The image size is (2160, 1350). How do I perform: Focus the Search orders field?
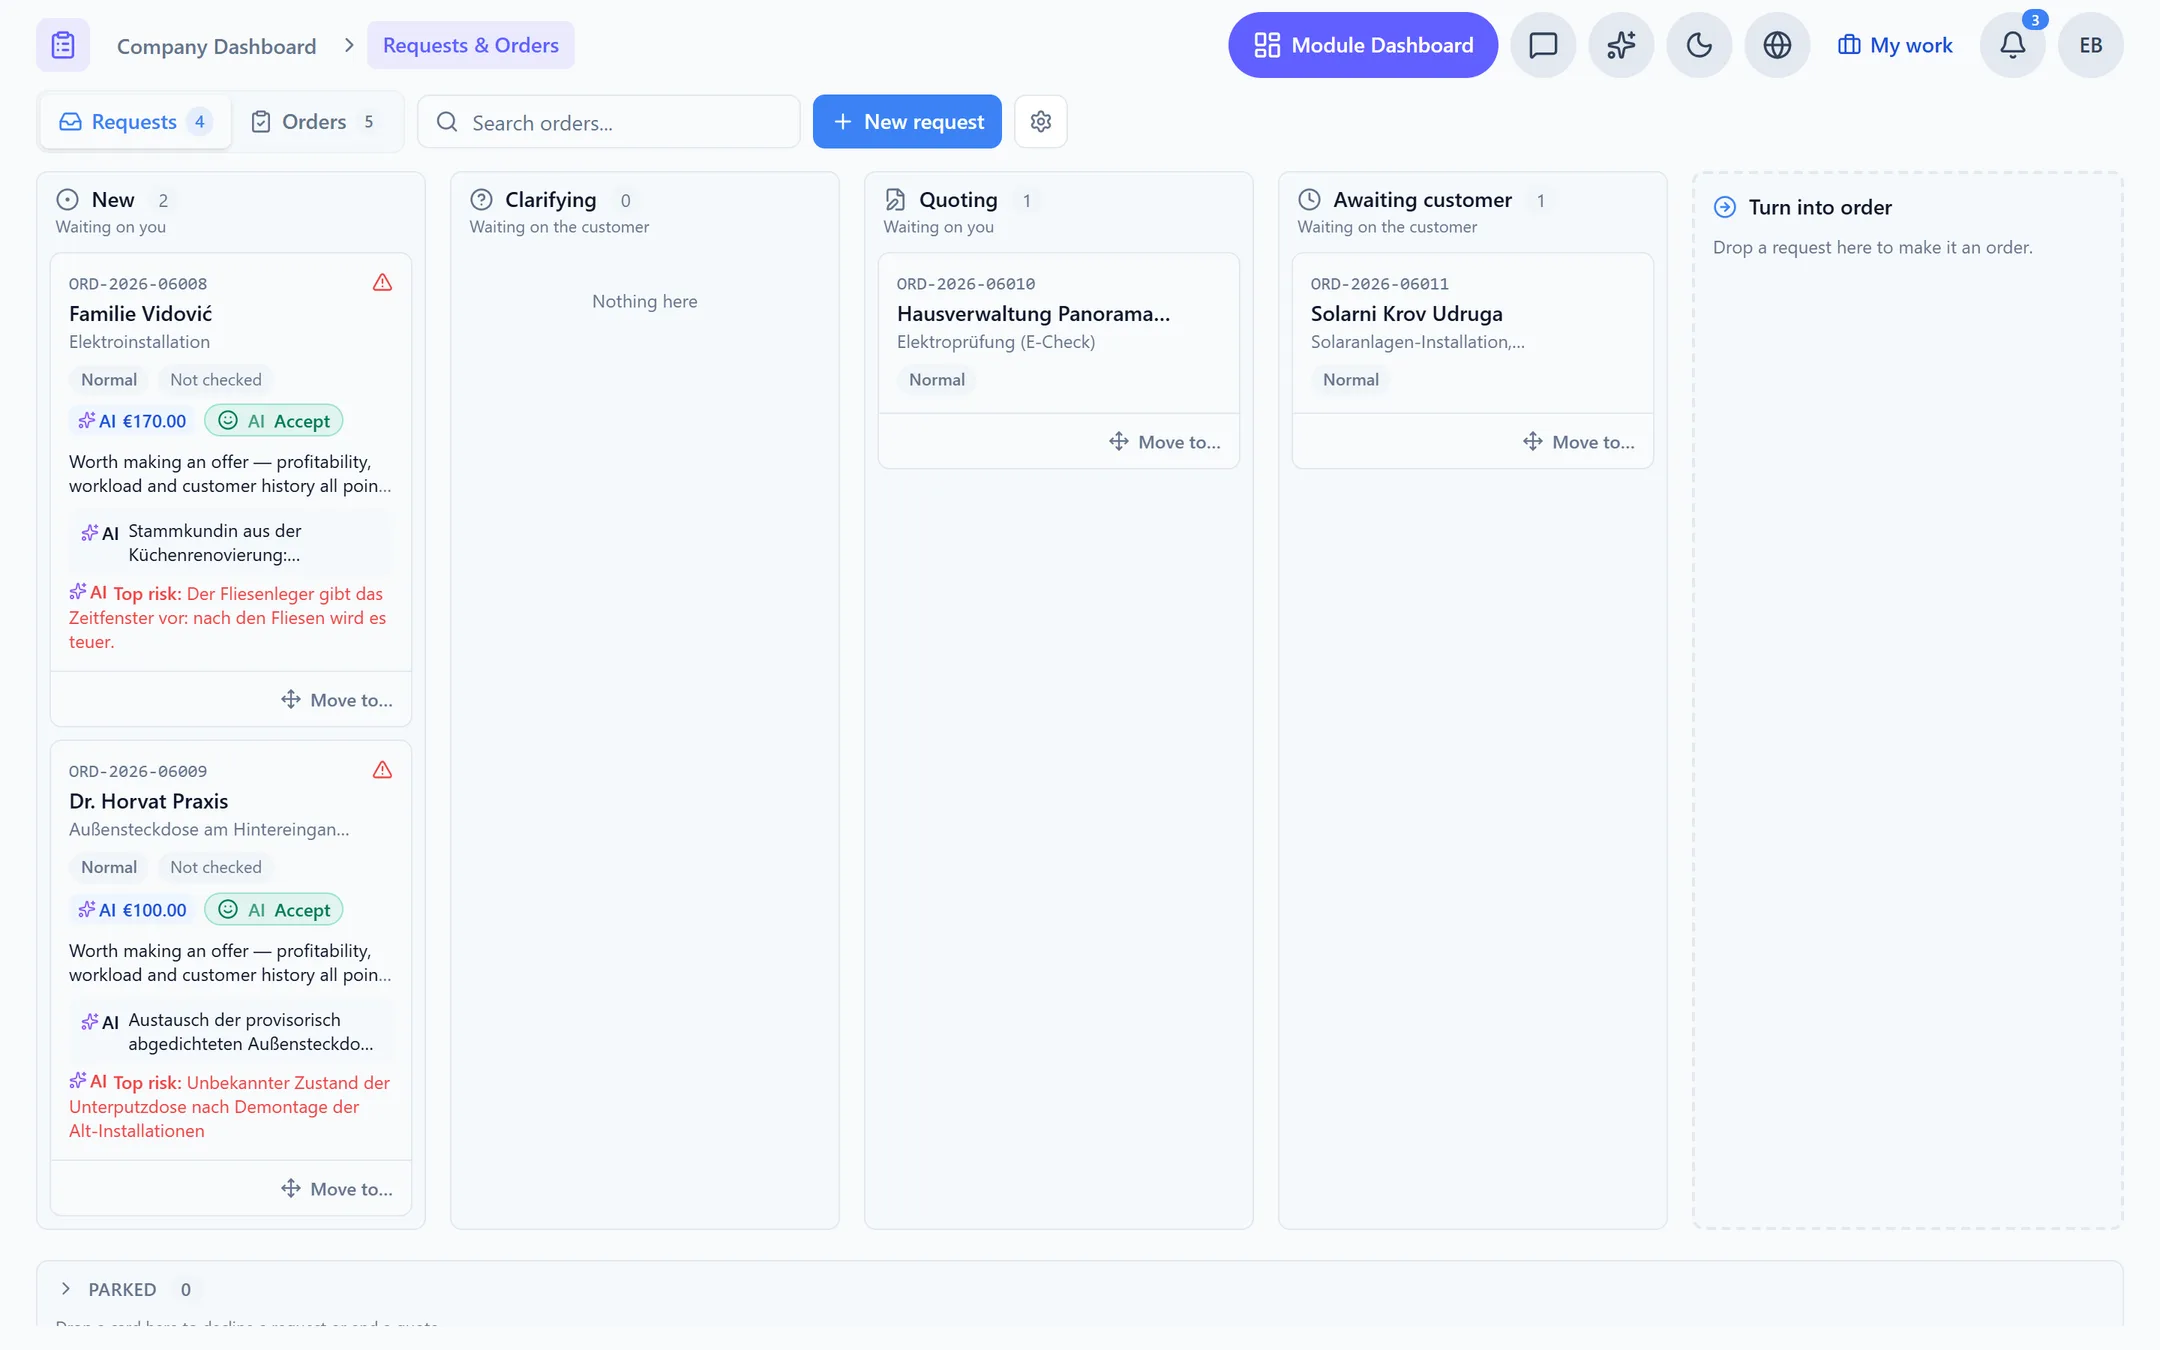tap(609, 122)
